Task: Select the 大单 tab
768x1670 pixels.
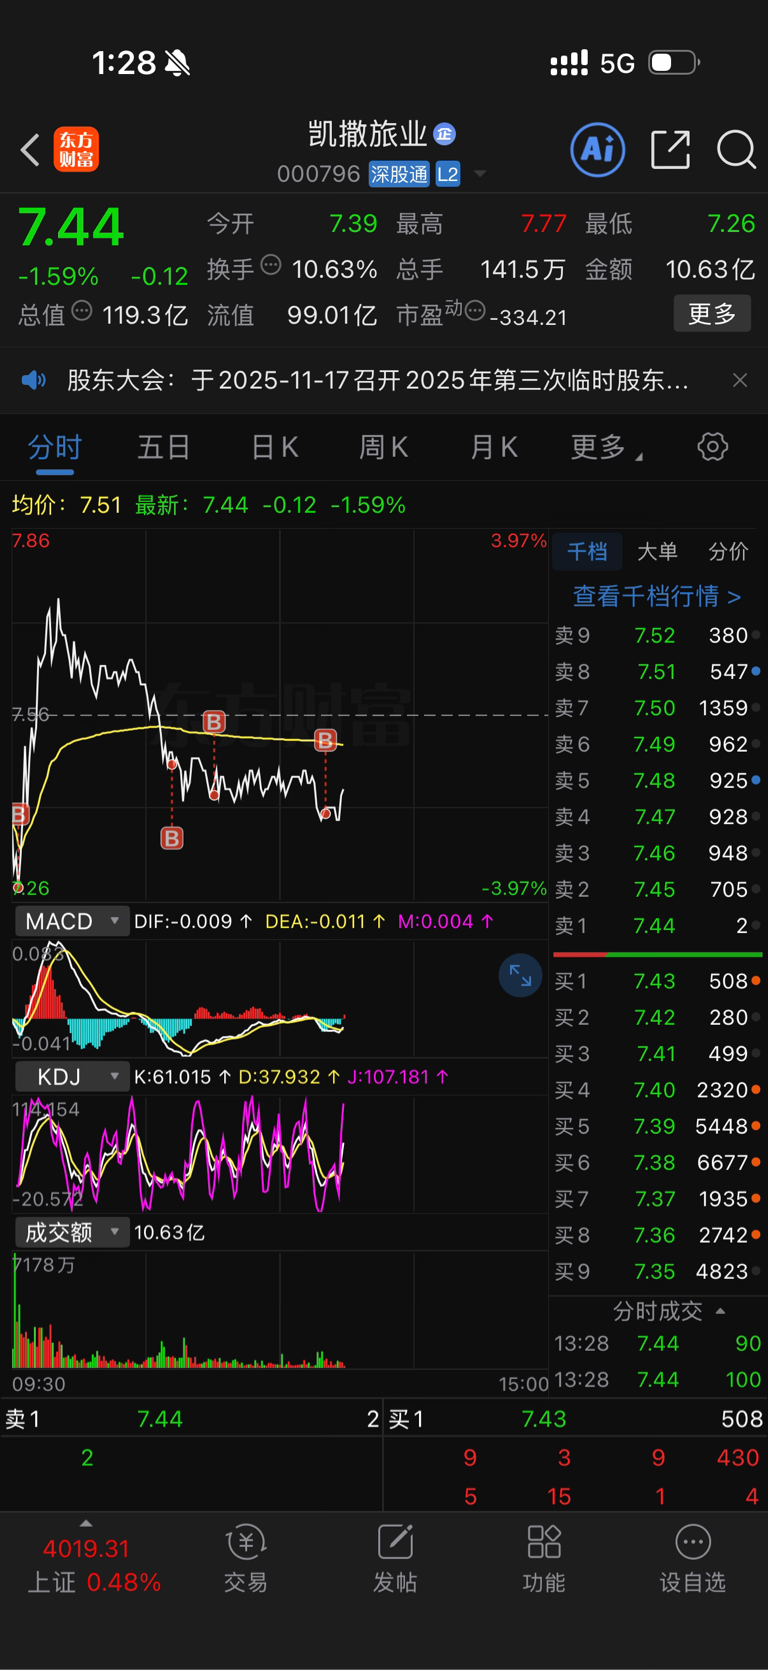Action: tap(657, 551)
